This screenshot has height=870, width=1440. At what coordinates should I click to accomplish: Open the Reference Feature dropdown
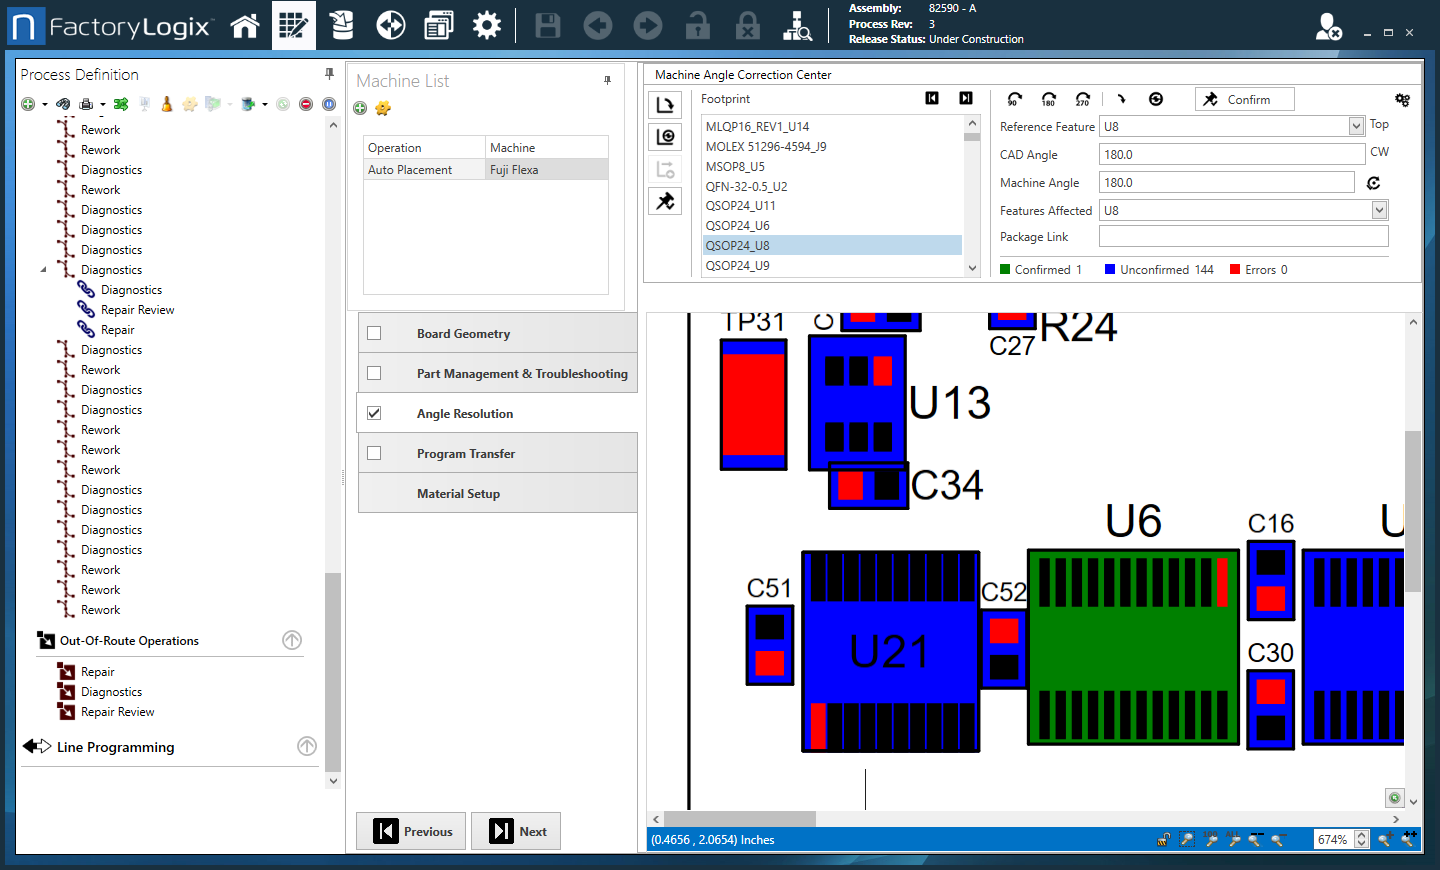[1356, 125]
